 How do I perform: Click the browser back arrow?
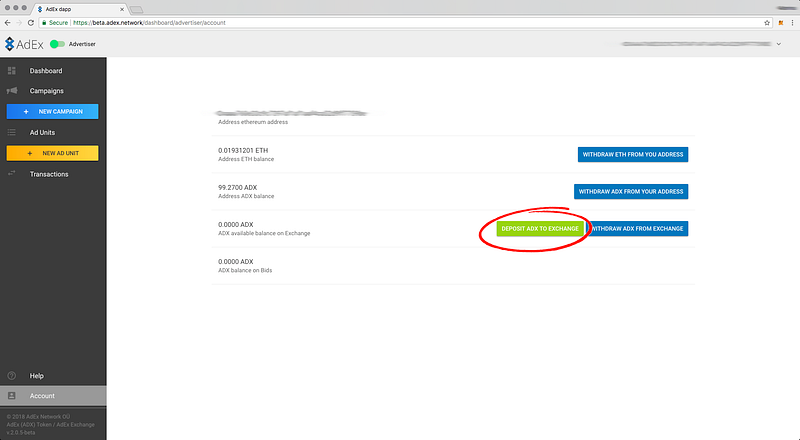point(7,22)
